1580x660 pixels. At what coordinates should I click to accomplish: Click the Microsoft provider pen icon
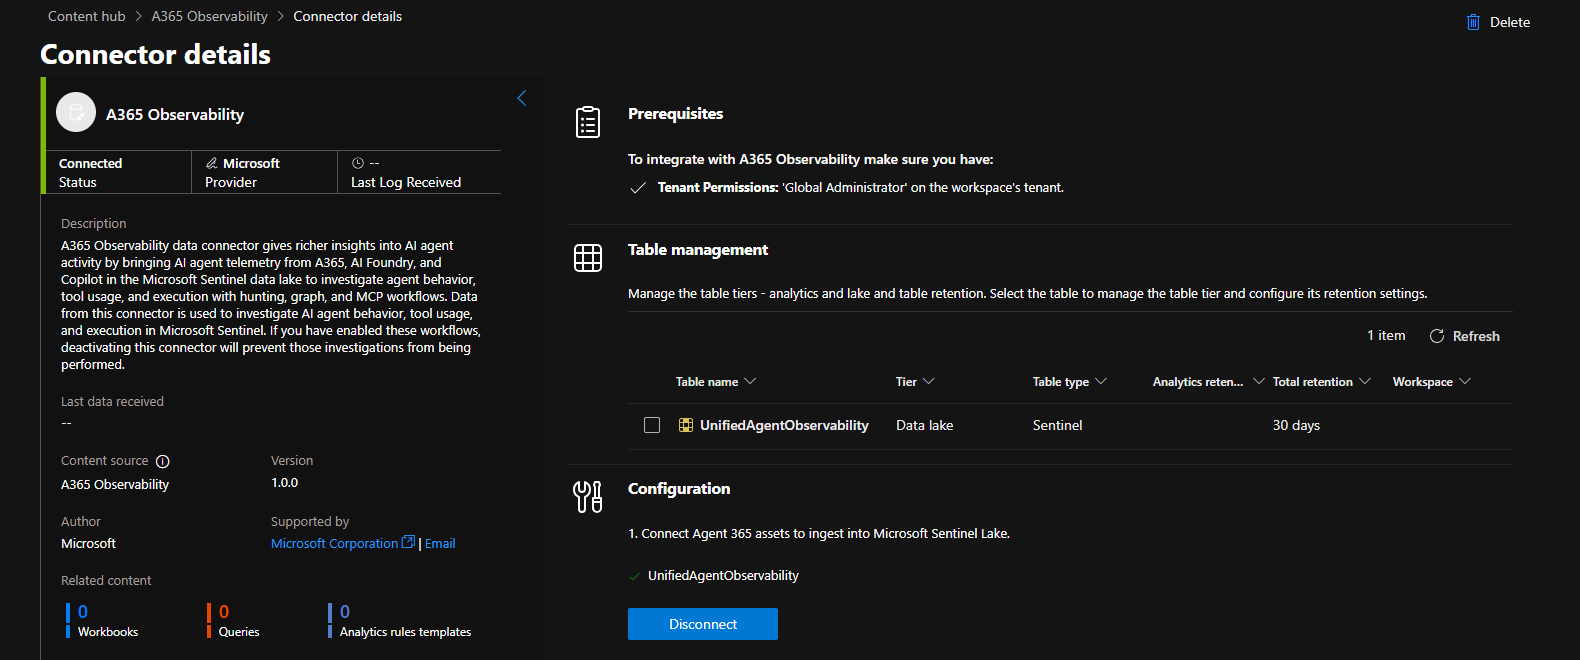pyautogui.click(x=212, y=163)
